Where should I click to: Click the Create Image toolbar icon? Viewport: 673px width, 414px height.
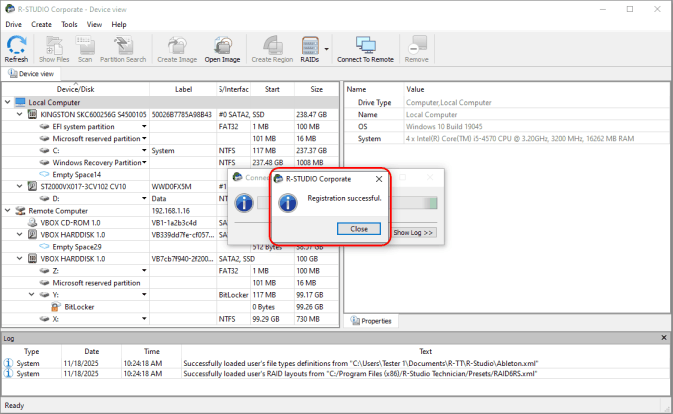click(176, 48)
